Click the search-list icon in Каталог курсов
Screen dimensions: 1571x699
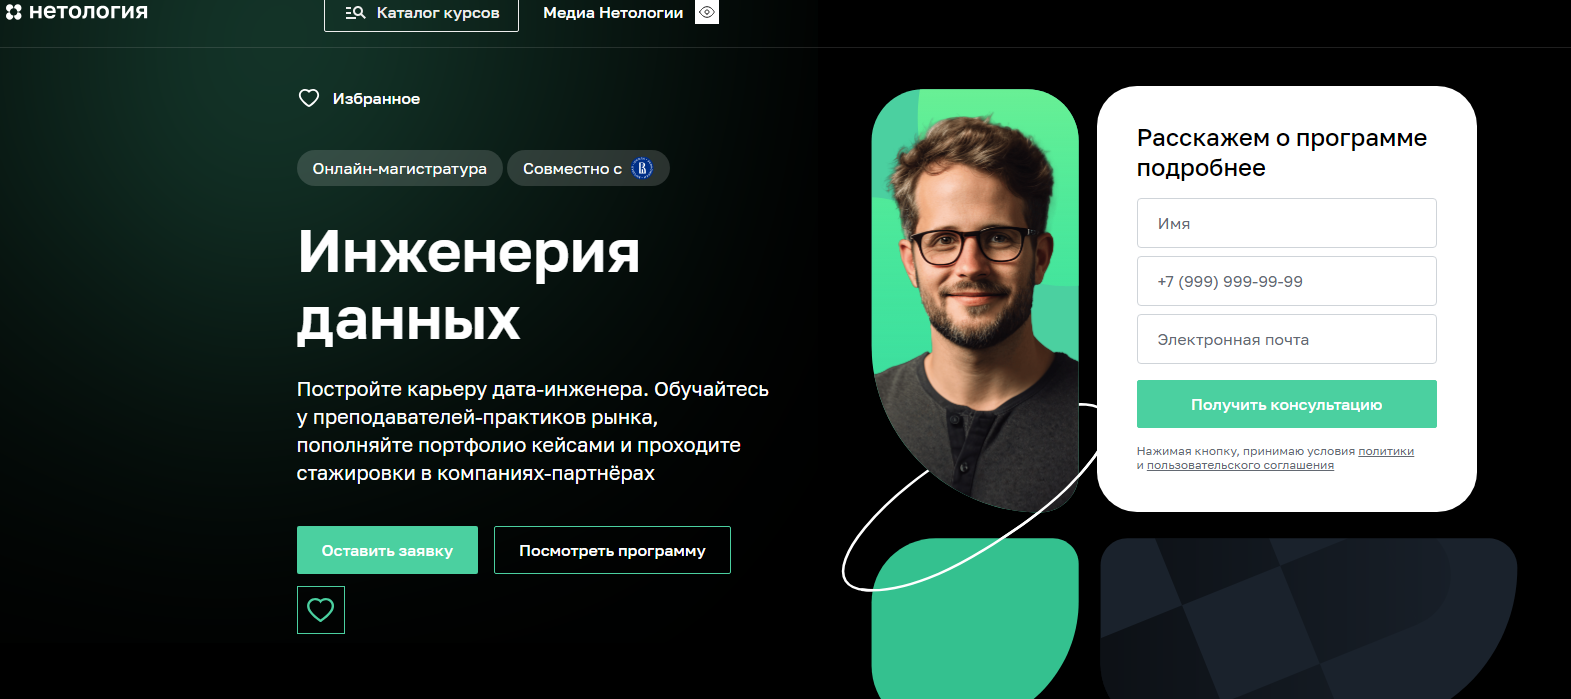pyautogui.click(x=355, y=13)
